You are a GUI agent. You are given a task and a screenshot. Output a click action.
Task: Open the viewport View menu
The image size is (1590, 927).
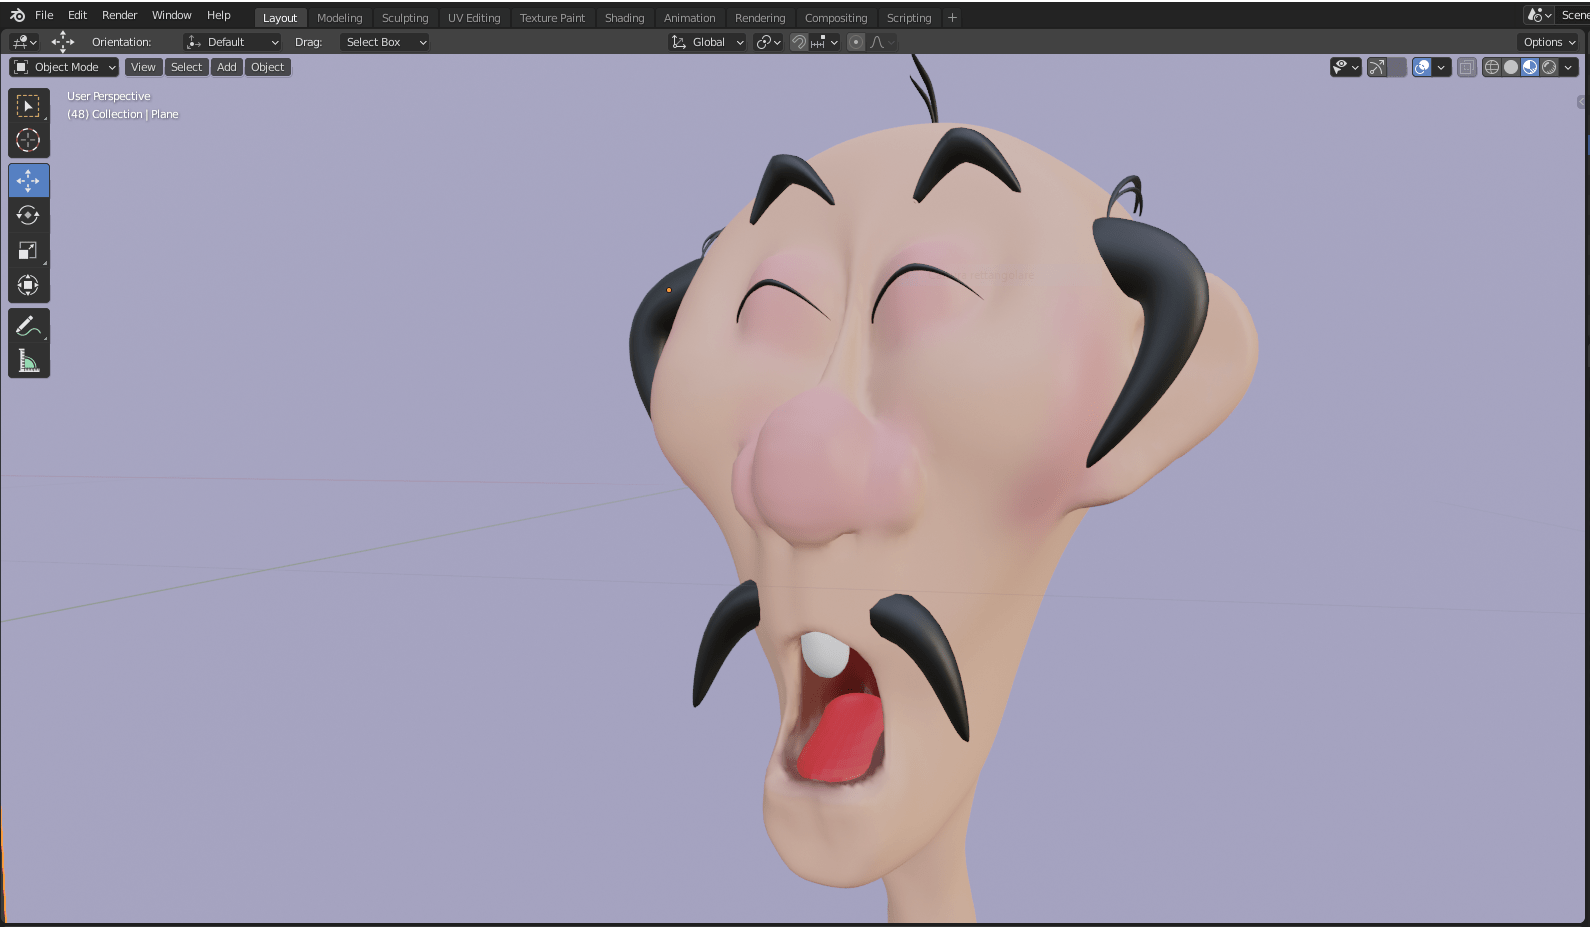[x=143, y=67]
